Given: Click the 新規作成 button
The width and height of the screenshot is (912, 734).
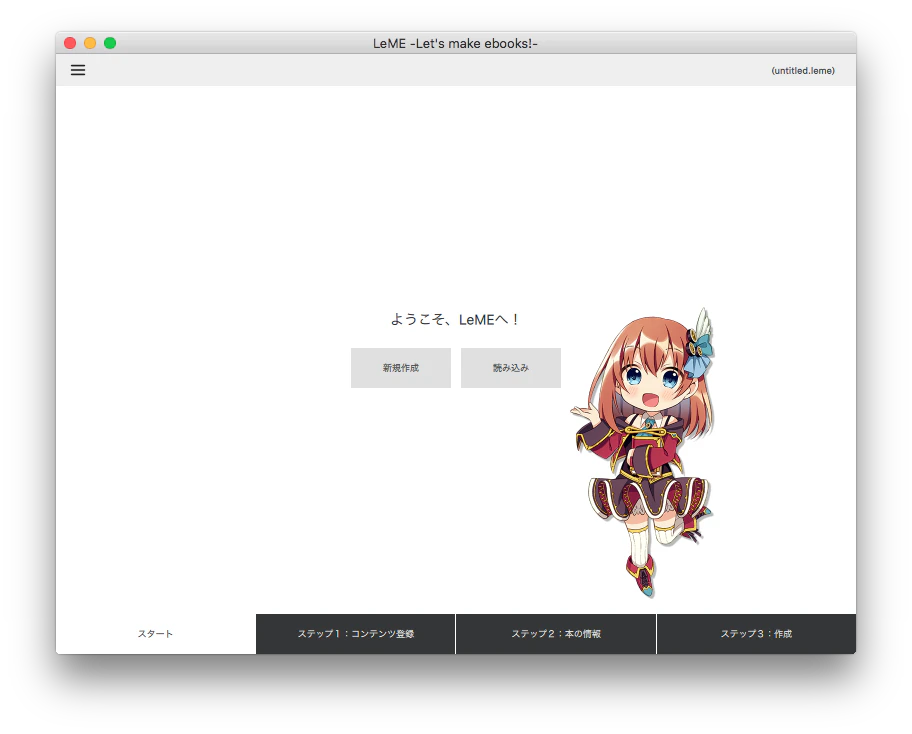Looking at the screenshot, I should 401,368.
